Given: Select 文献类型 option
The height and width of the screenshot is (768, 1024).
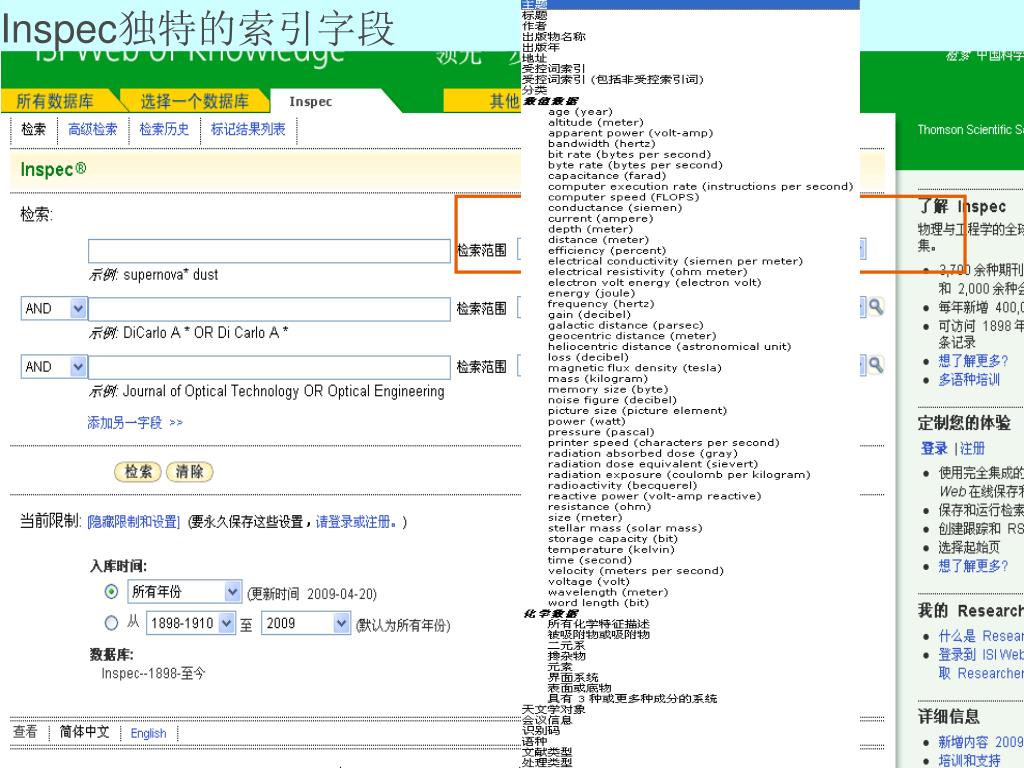Looking at the screenshot, I should click(x=547, y=752).
